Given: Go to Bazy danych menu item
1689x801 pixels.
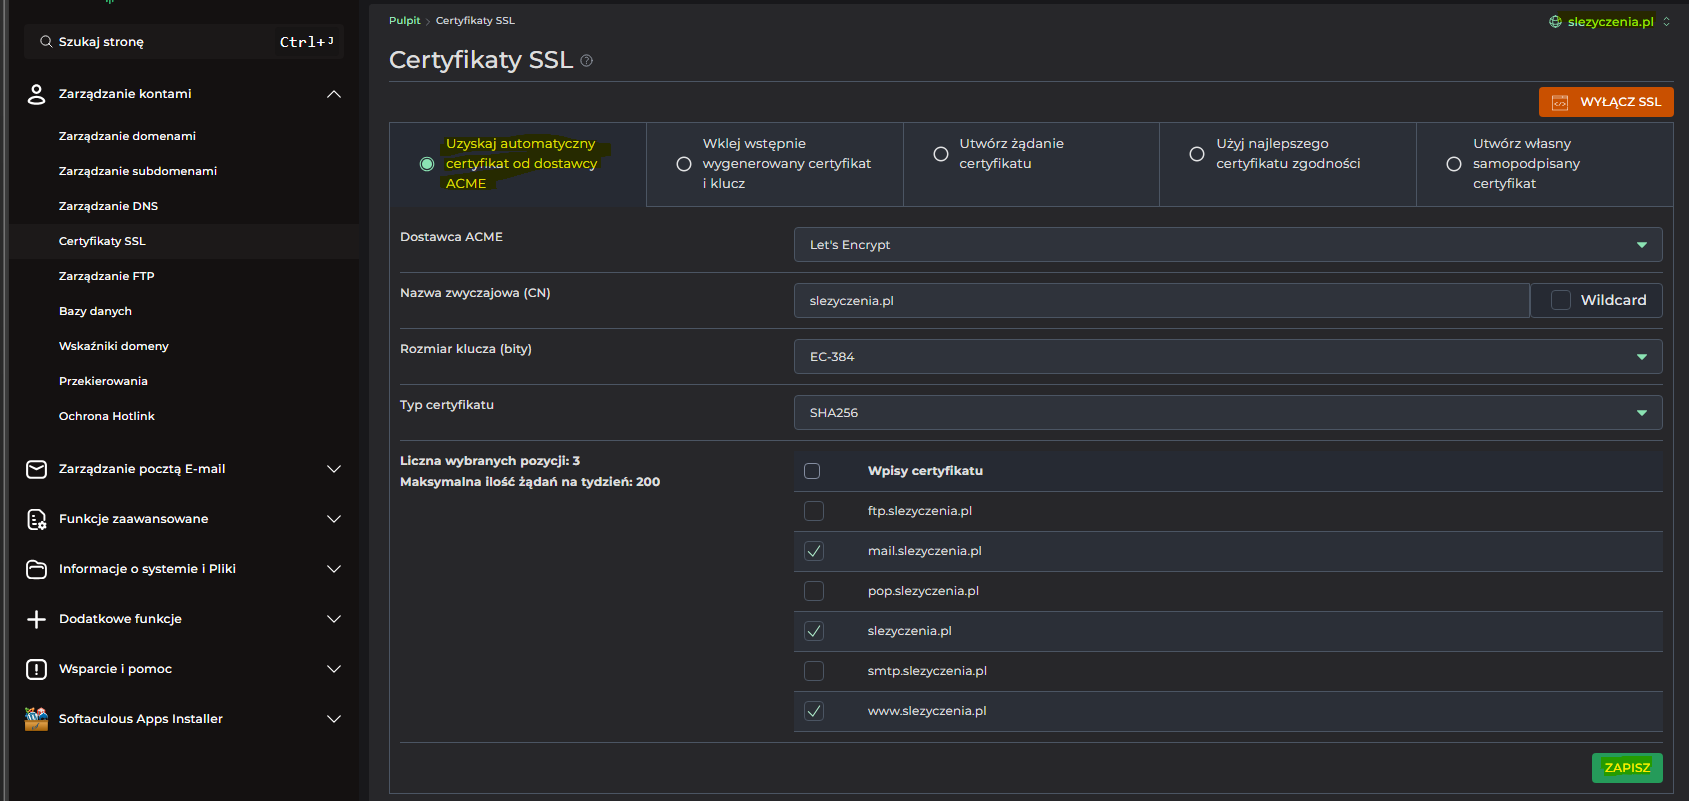Looking at the screenshot, I should 95,311.
